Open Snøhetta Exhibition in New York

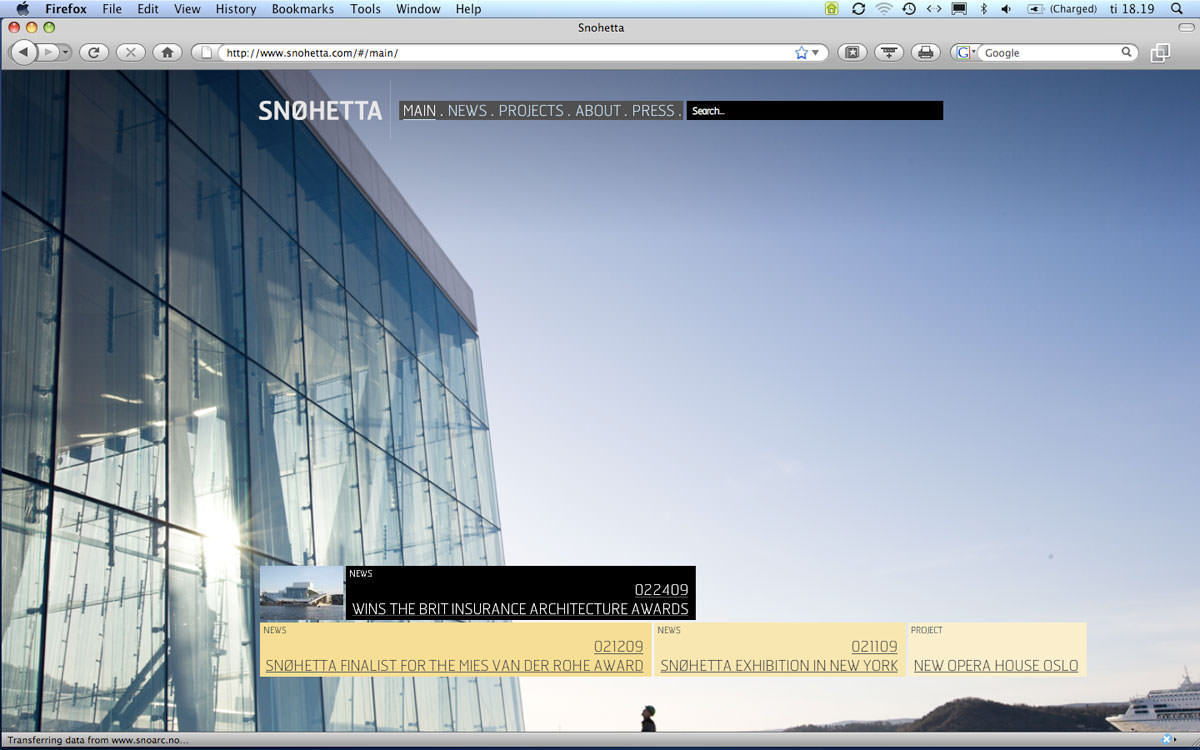tap(779, 665)
